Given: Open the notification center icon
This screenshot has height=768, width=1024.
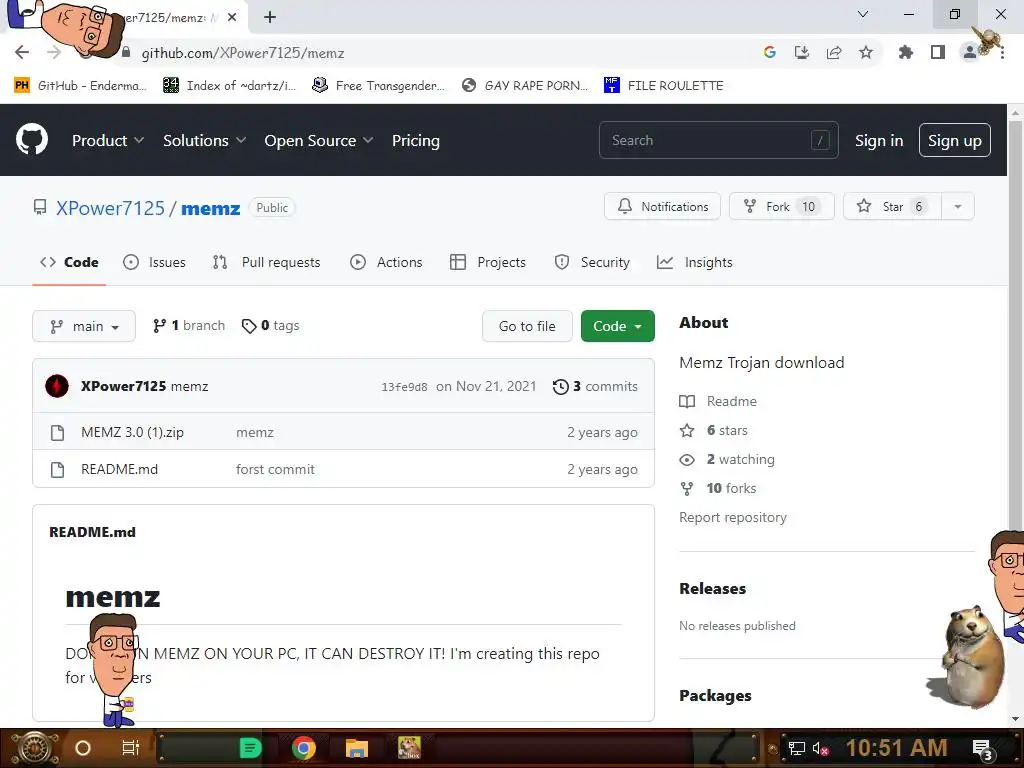Looking at the screenshot, I should click(x=983, y=749).
